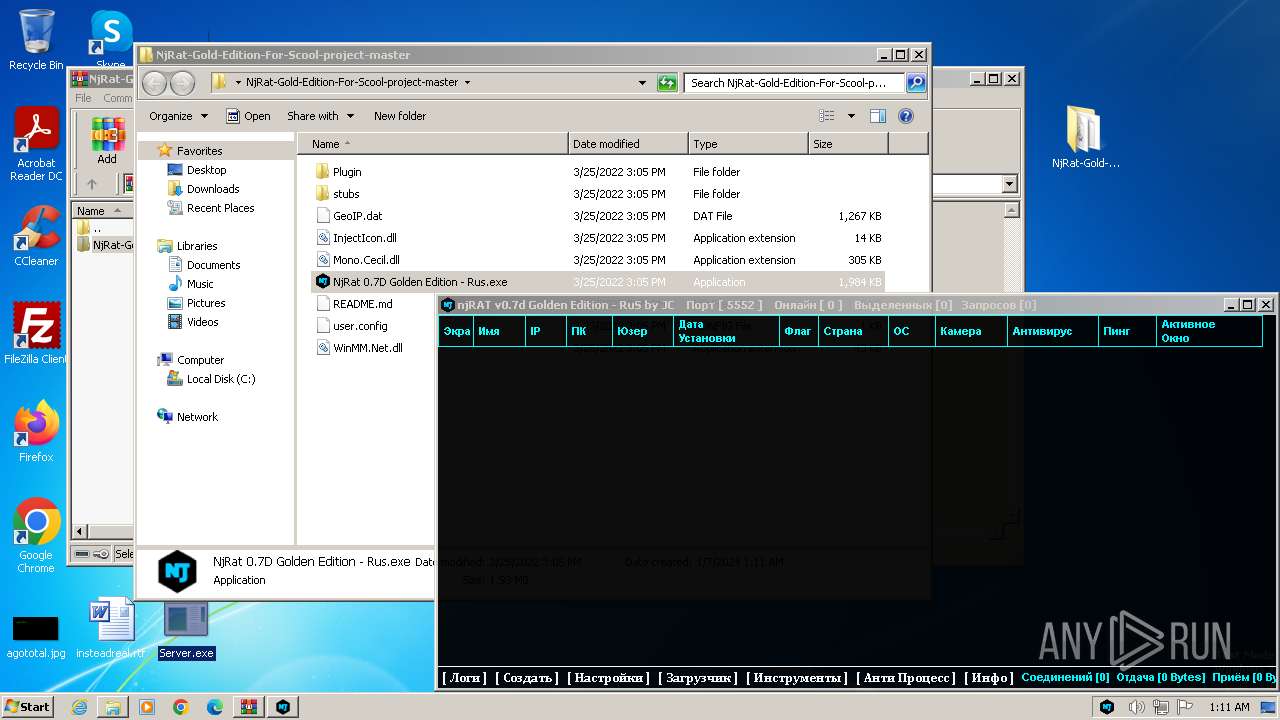Select the InjectIcon.dll file
1280x720 pixels.
365,238
